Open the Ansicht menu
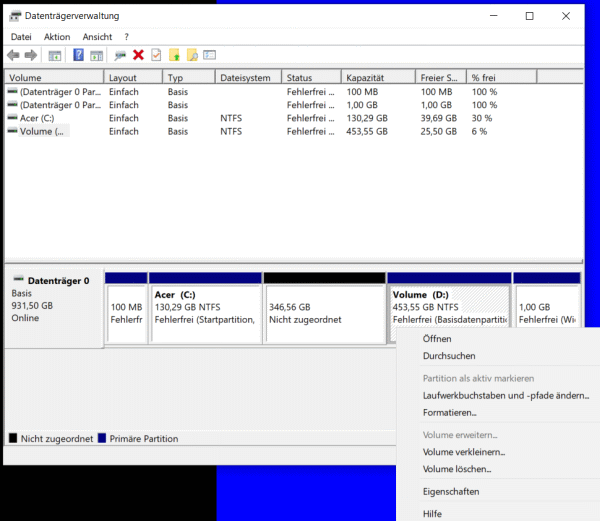This screenshot has width=600, height=521. [97, 37]
